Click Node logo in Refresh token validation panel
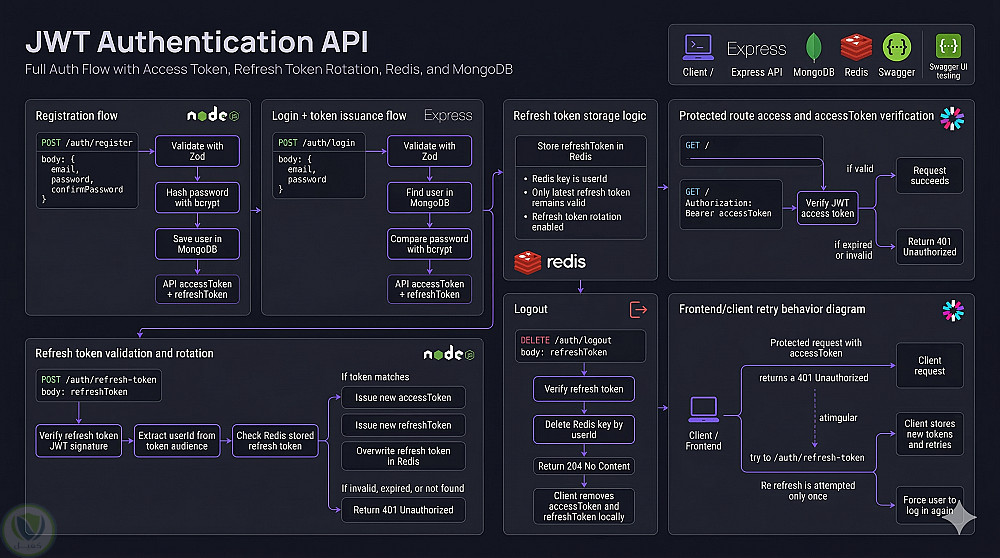The height and width of the screenshot is (558, 1000). pos(449,353)
